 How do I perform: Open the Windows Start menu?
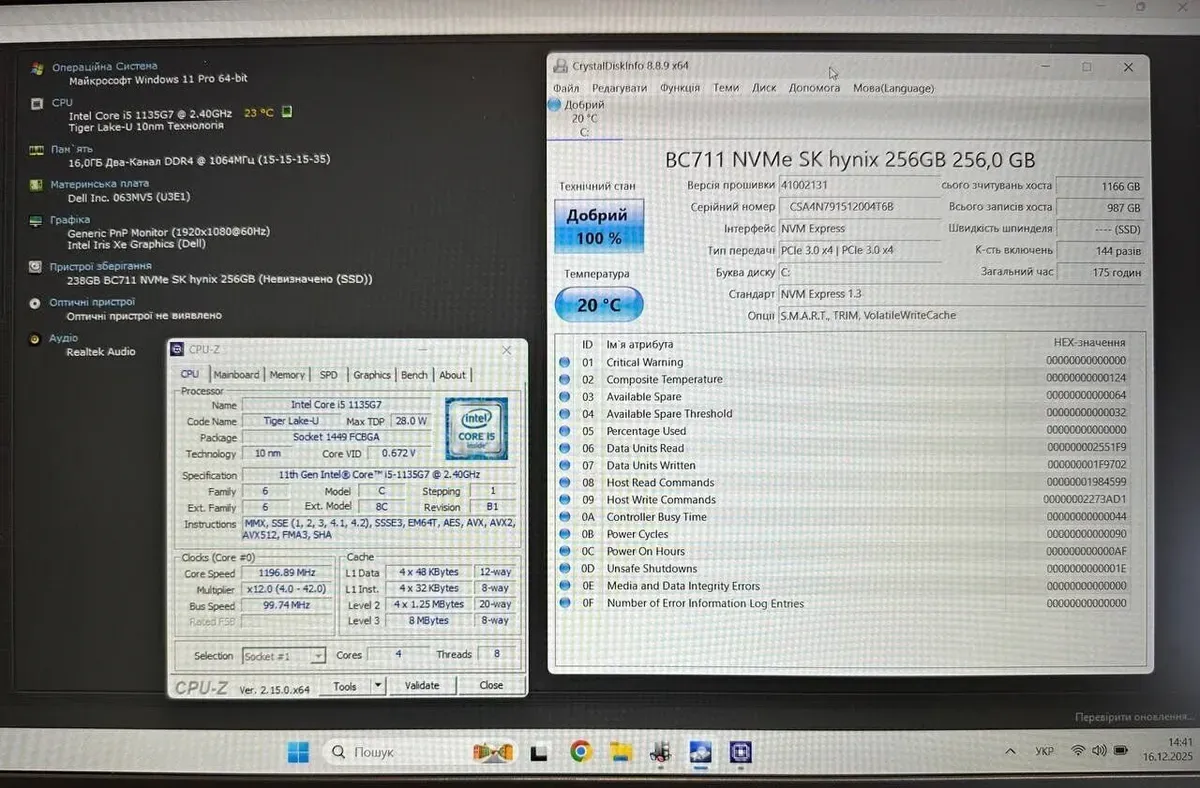pos(298,752)
